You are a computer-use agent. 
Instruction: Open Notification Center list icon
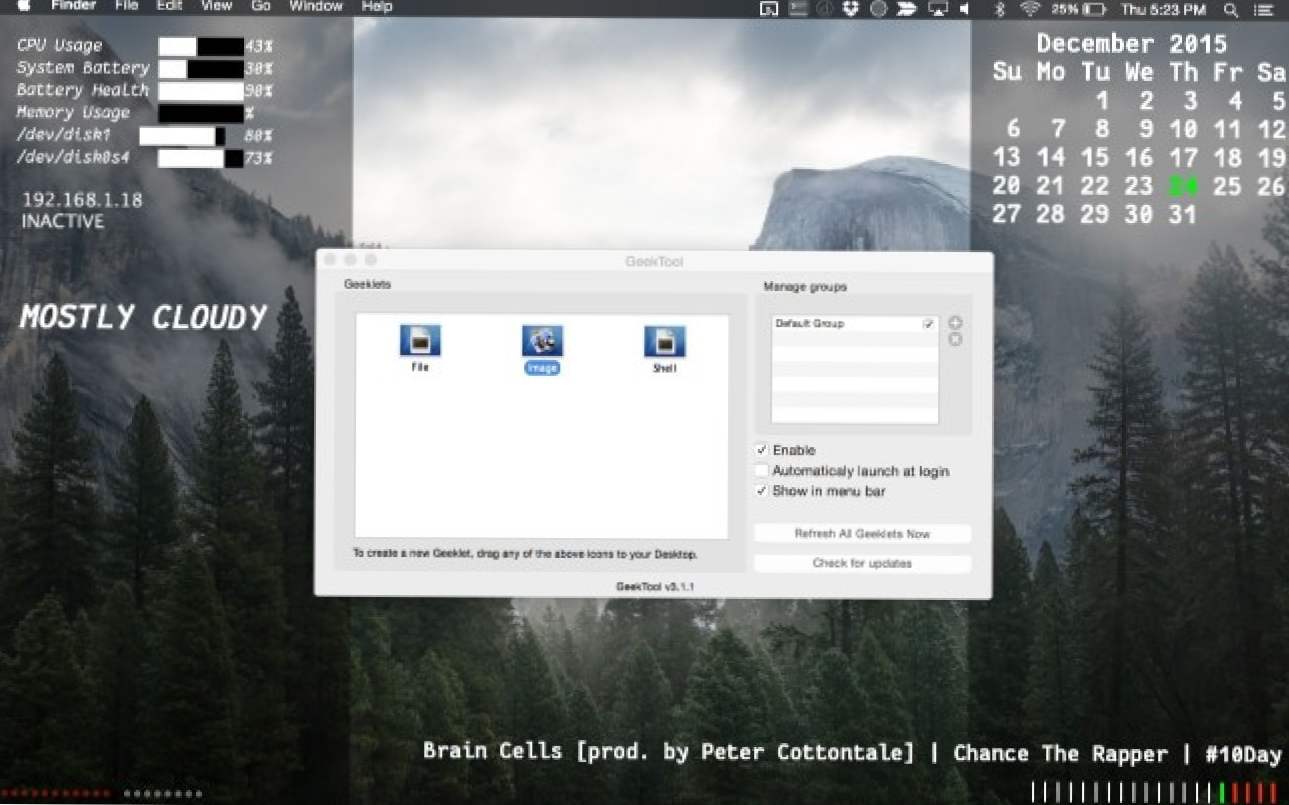coord(1265,10)
